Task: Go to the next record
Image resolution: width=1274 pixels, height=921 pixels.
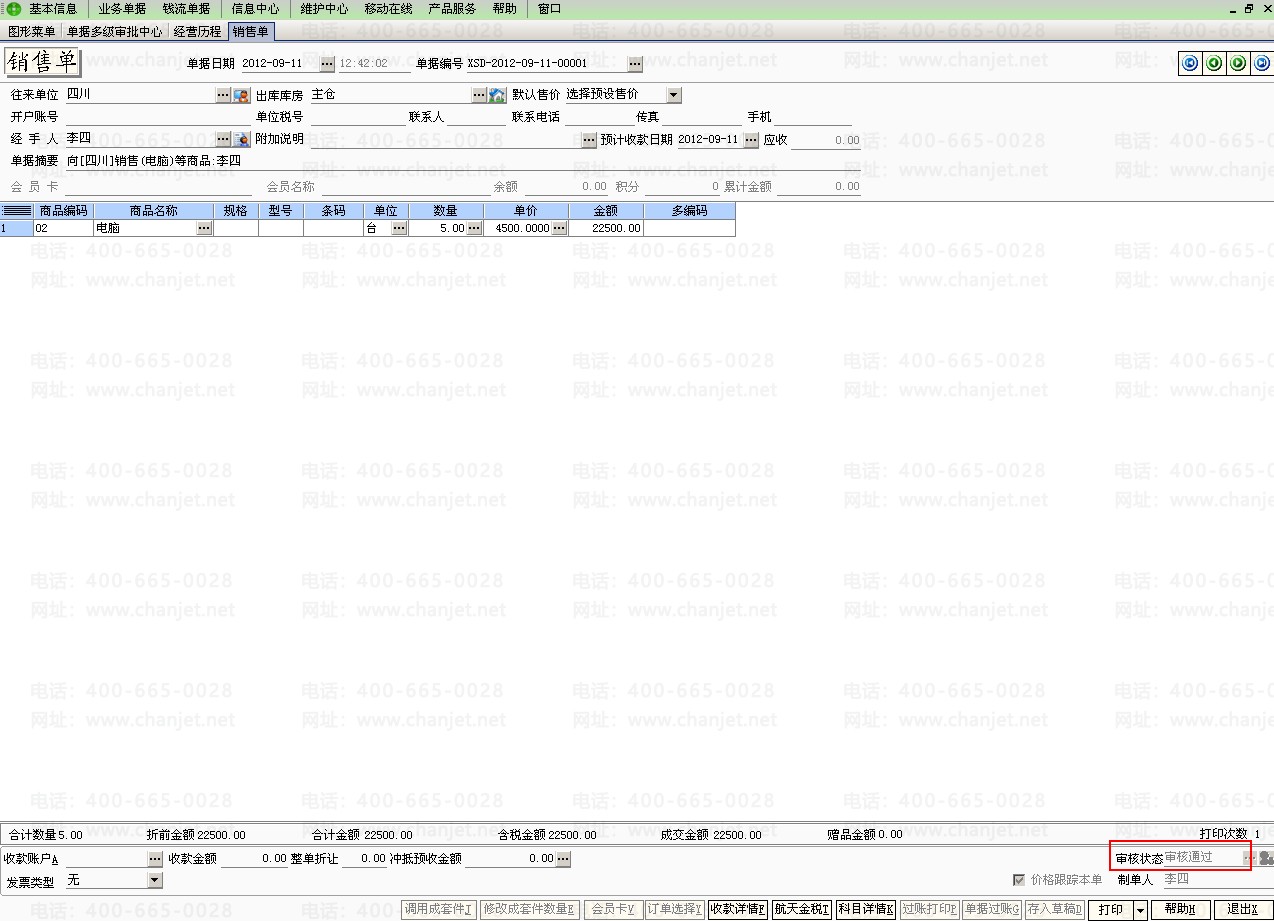Action: tap(1238, 64)
